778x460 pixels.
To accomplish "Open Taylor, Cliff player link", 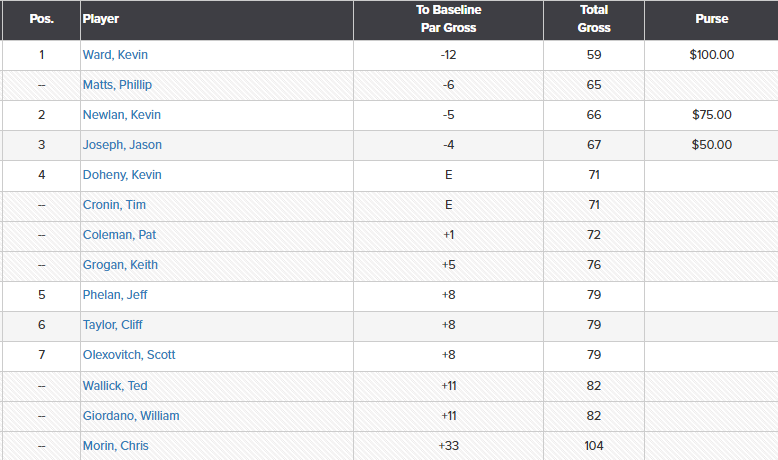I will coord(112,325).
